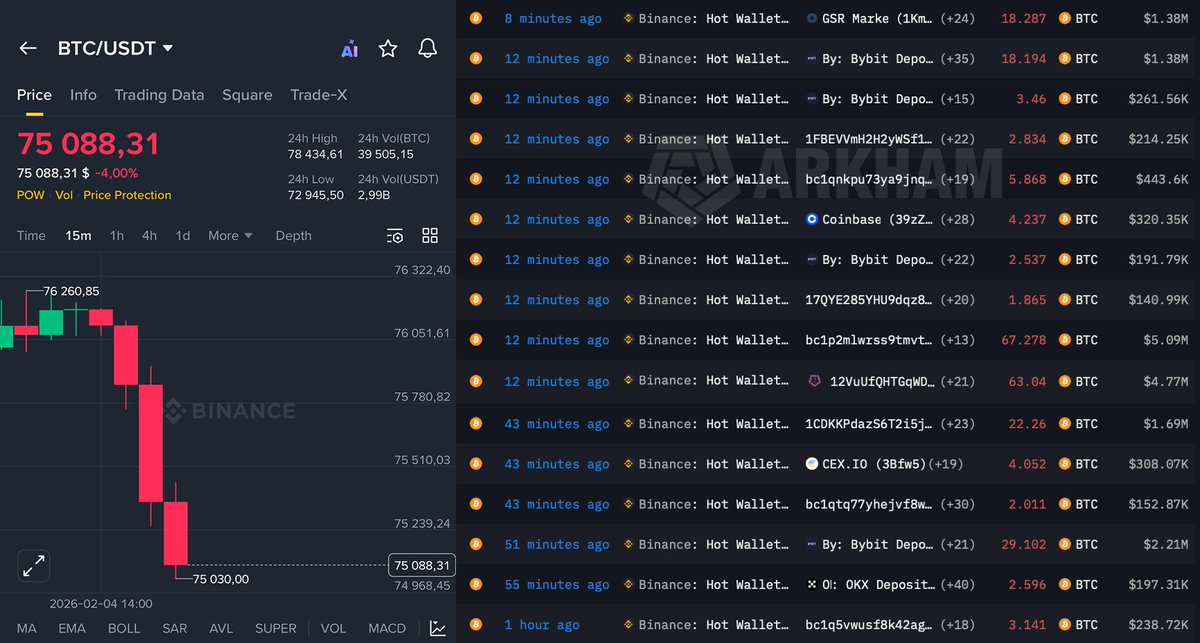Open the CEX.IO (3Bfw5) recipient entity
The image size is (1200, 643).
click(866, 464)
